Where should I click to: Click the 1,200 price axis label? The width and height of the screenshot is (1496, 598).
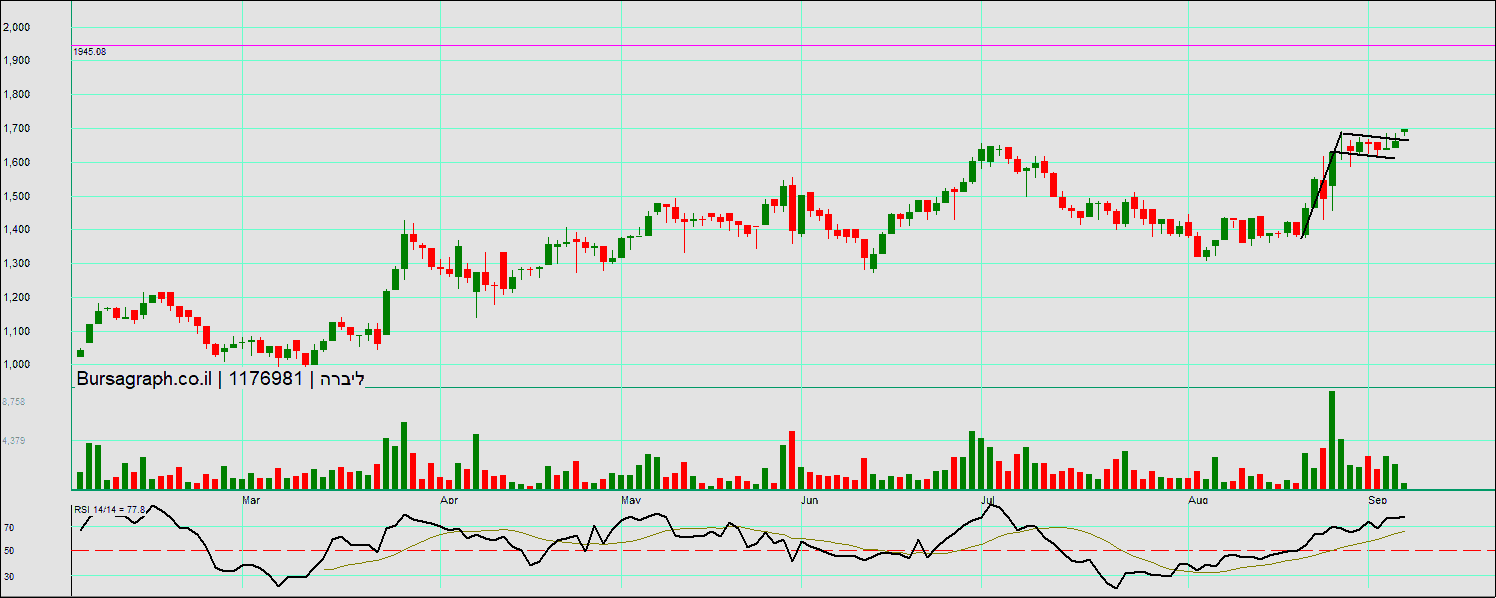pyautogui.click(x=16, y=298)
